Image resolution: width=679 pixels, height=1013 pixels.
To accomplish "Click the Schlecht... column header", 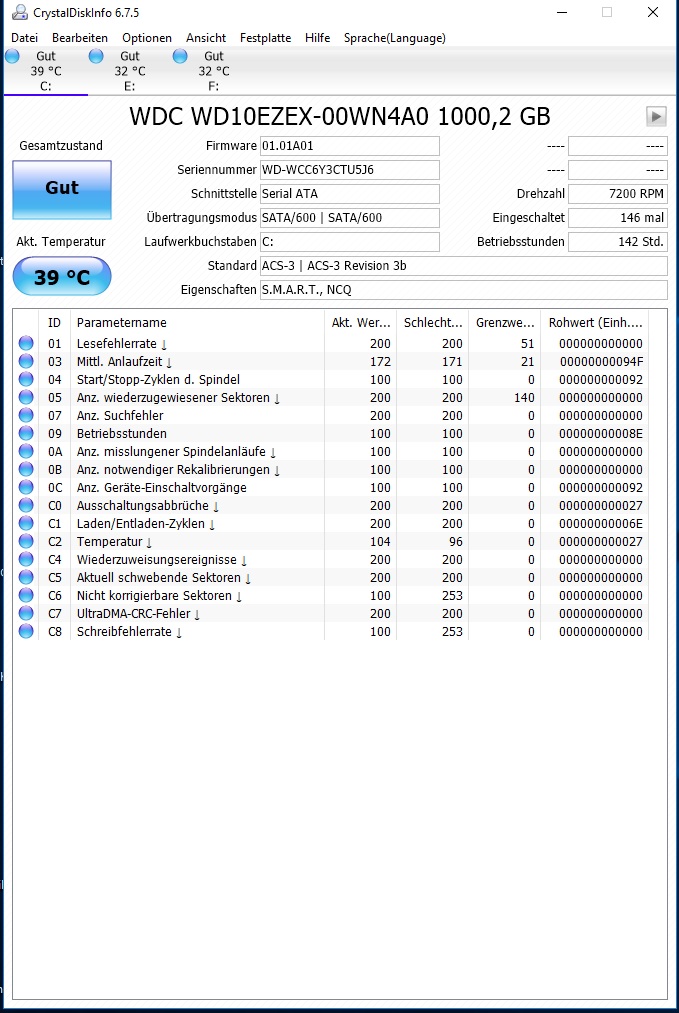I will 433,322.
